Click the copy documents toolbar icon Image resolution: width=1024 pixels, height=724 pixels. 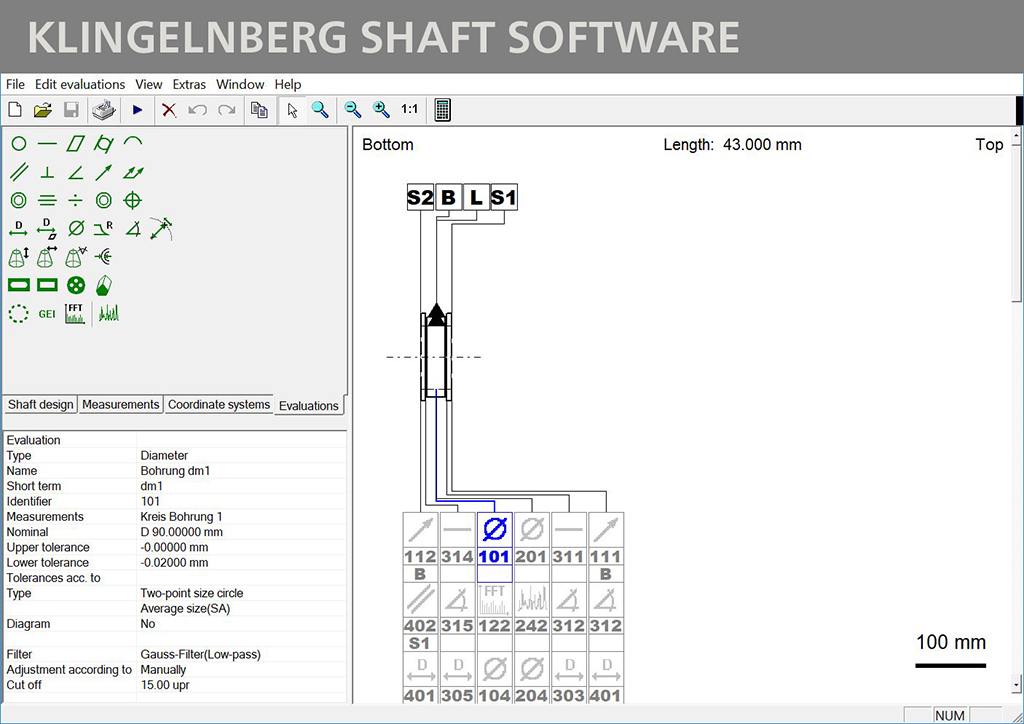pos(259,110)
